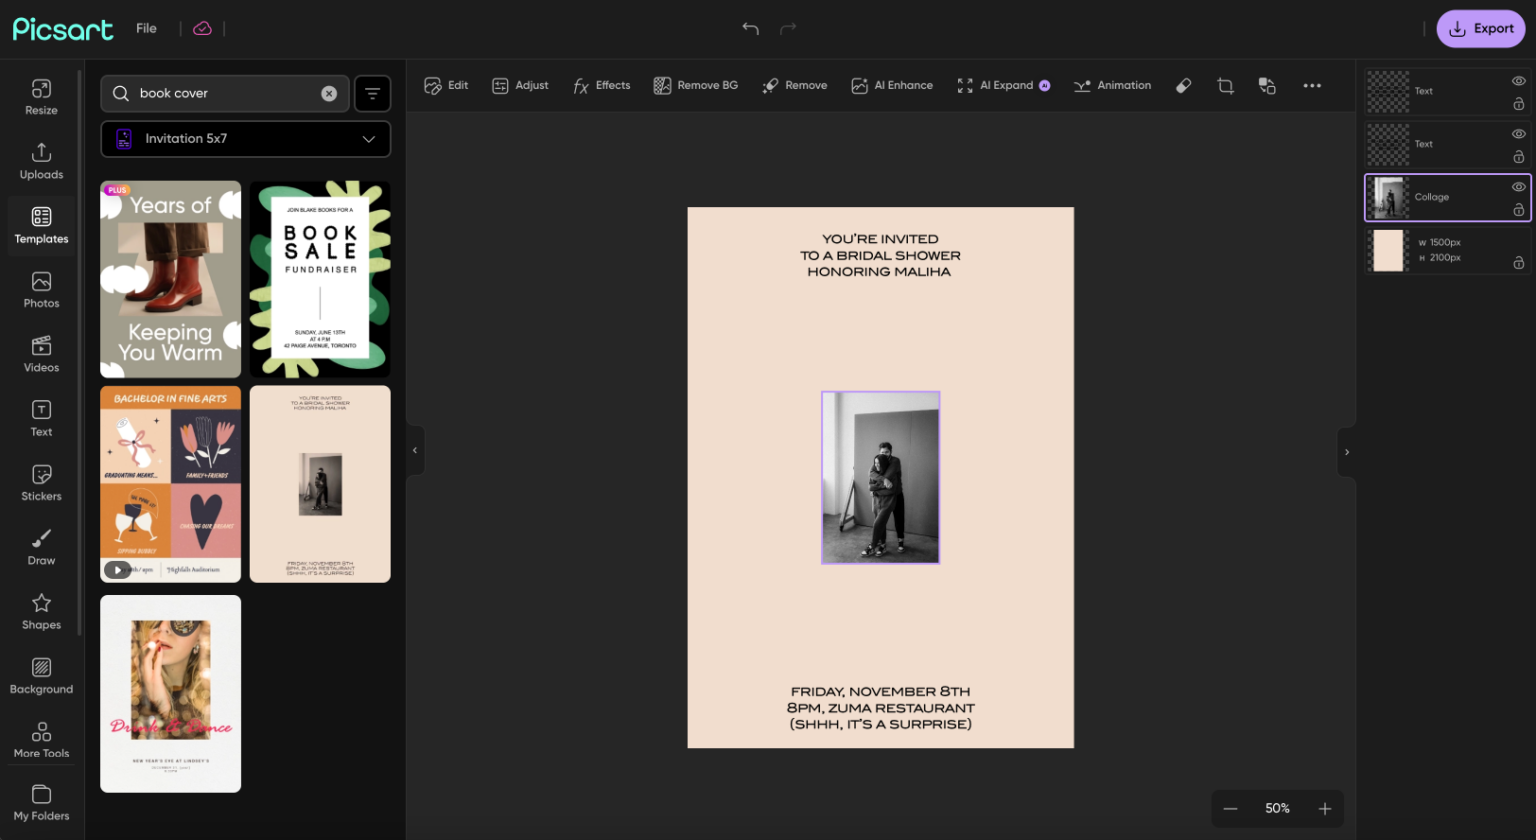Click the Export button
Viewport: 1536px width, 840px height.
[x=1480, y=29]
